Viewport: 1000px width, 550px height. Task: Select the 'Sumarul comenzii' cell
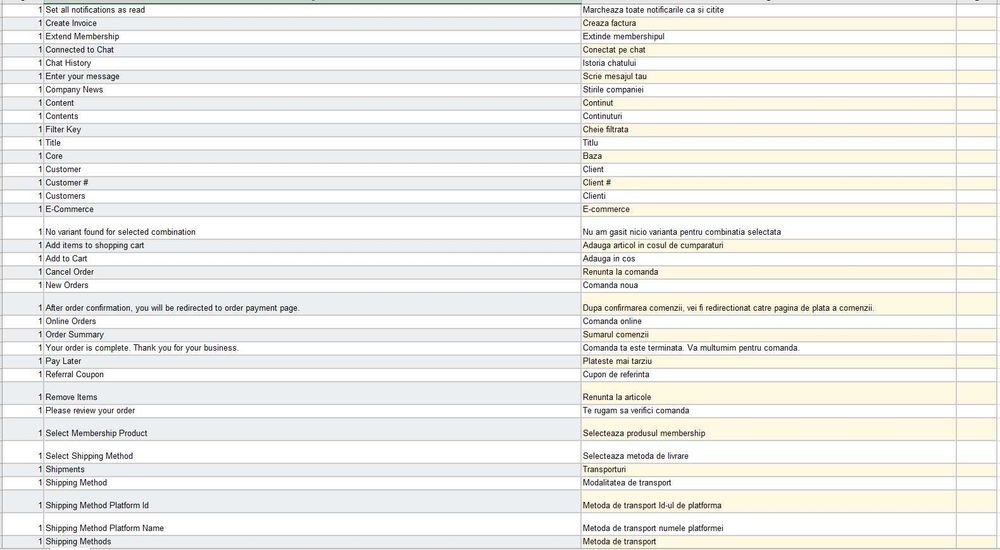(768, 335)
